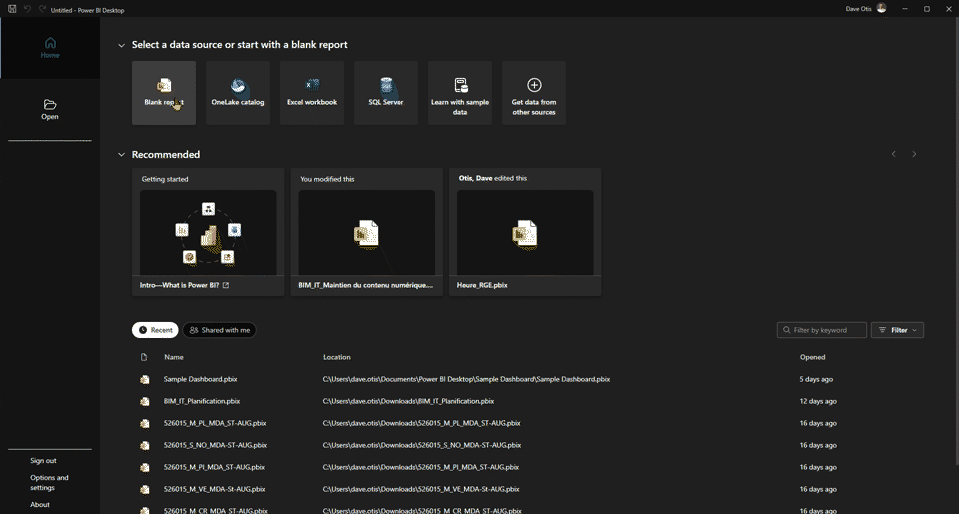959x514 pixels.
Task: Choose the SQL Server data source
Action: [386, 93]
